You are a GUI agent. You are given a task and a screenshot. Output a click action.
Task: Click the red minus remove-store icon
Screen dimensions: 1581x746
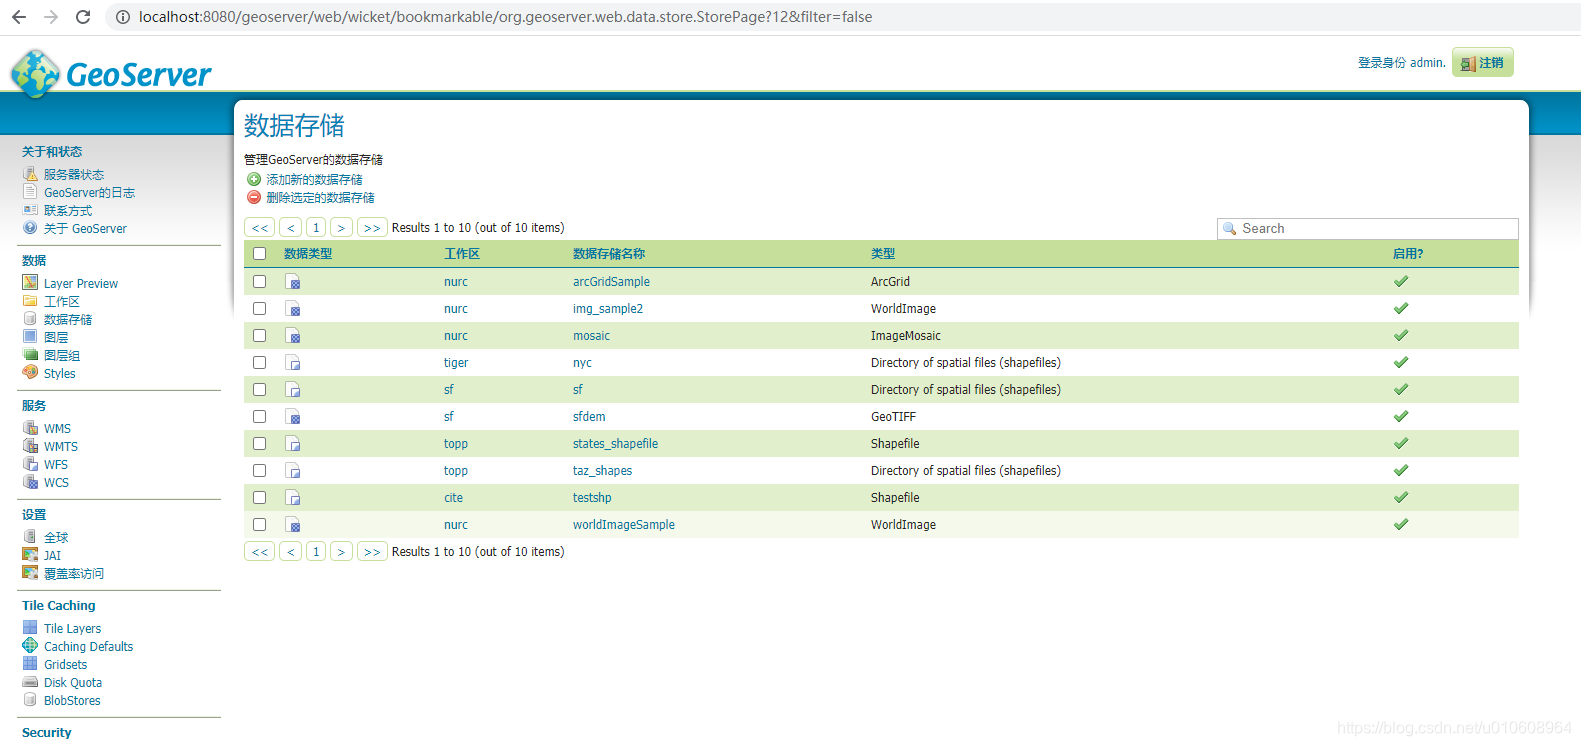[254, 197]
